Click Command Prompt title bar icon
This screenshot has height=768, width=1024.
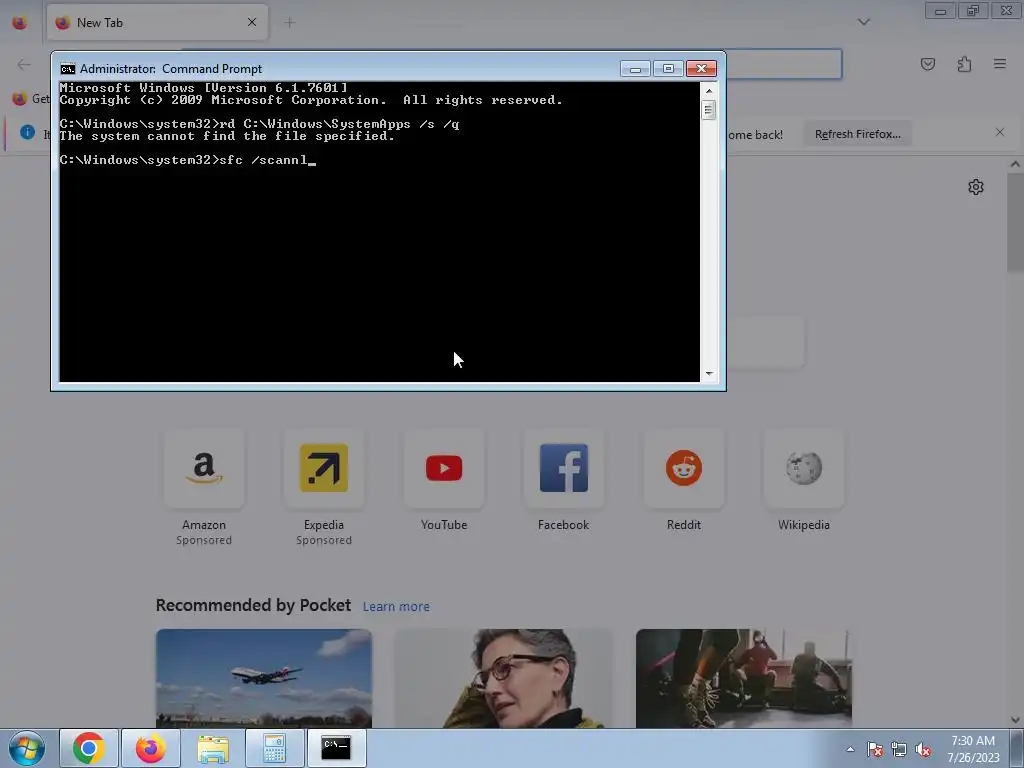(67, 69)
